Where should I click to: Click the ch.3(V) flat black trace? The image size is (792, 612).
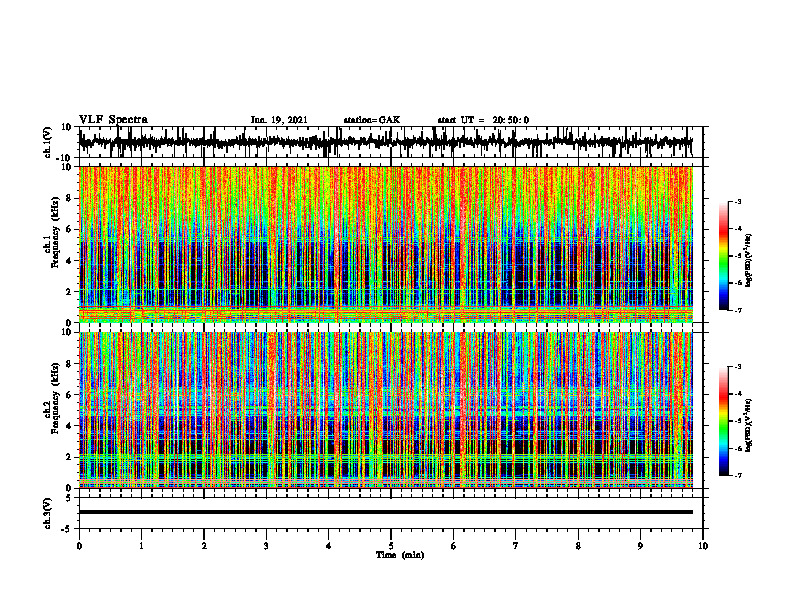click(x=386, y=512)
